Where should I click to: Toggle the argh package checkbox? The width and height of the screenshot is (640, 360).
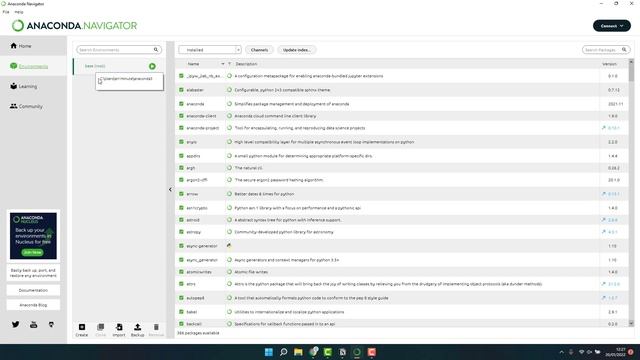[x=181, y=168]
